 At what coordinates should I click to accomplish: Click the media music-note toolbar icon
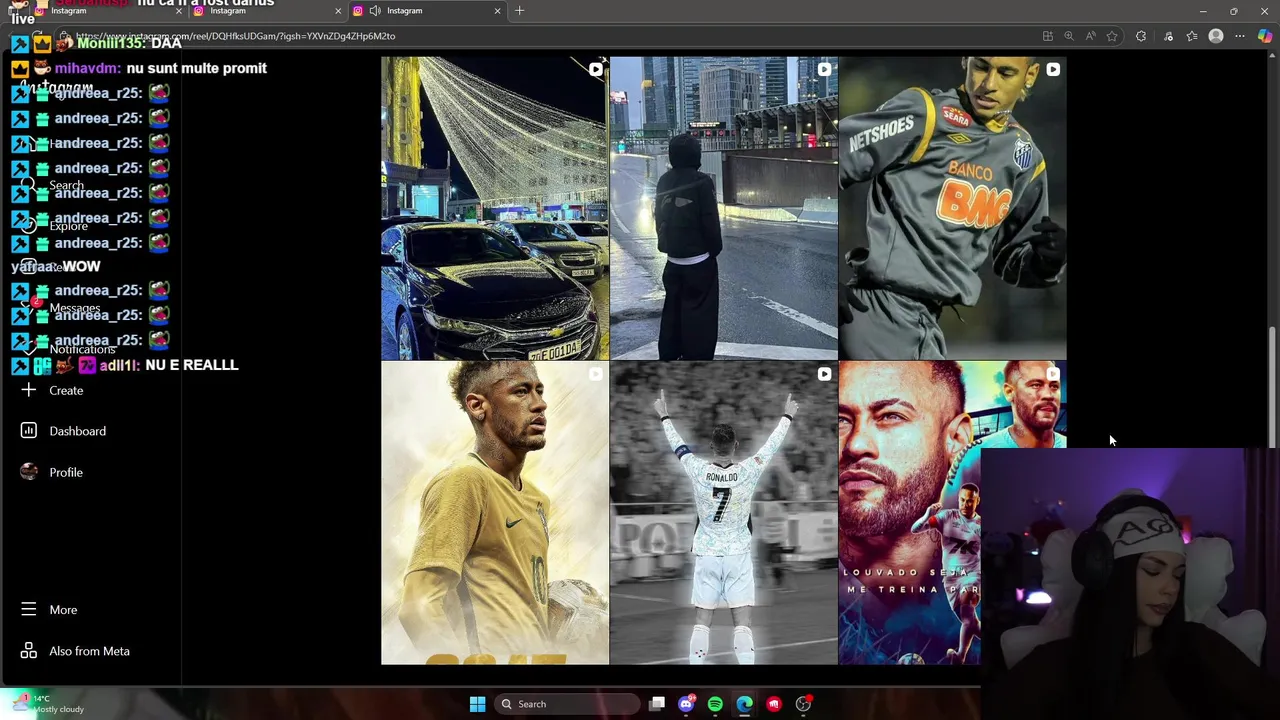pos(1168,36)
